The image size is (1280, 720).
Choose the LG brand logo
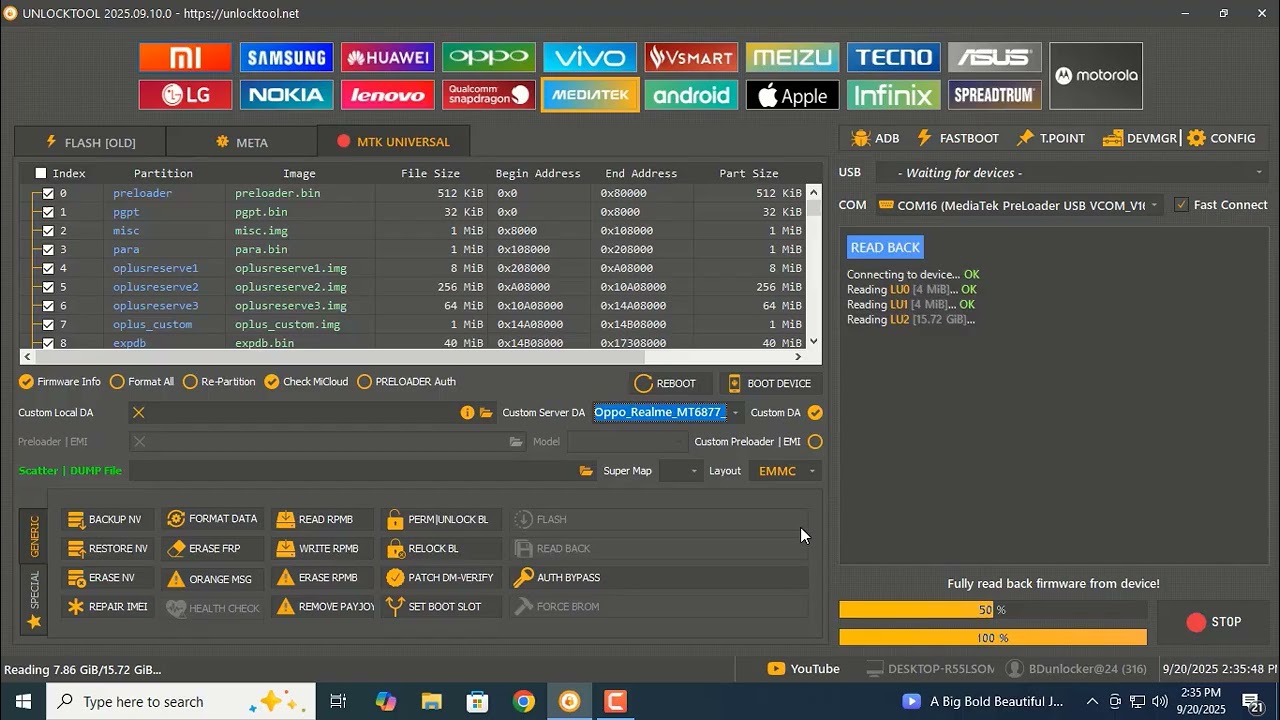tap(185, 95)
